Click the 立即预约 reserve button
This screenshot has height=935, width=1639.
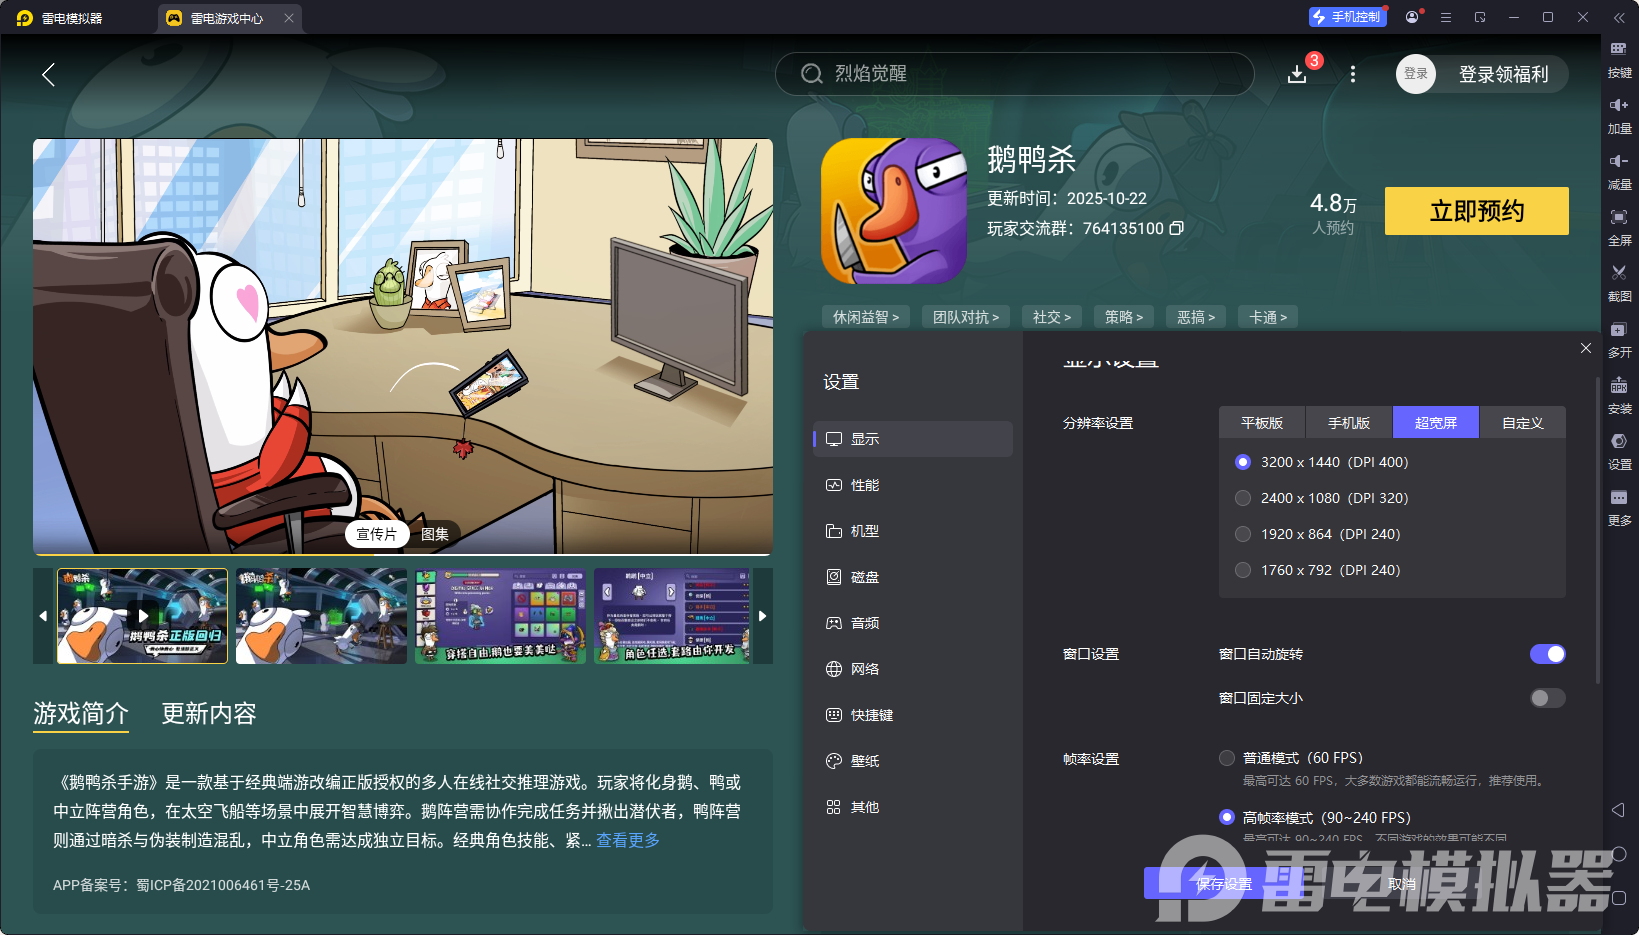[1477, 211]
